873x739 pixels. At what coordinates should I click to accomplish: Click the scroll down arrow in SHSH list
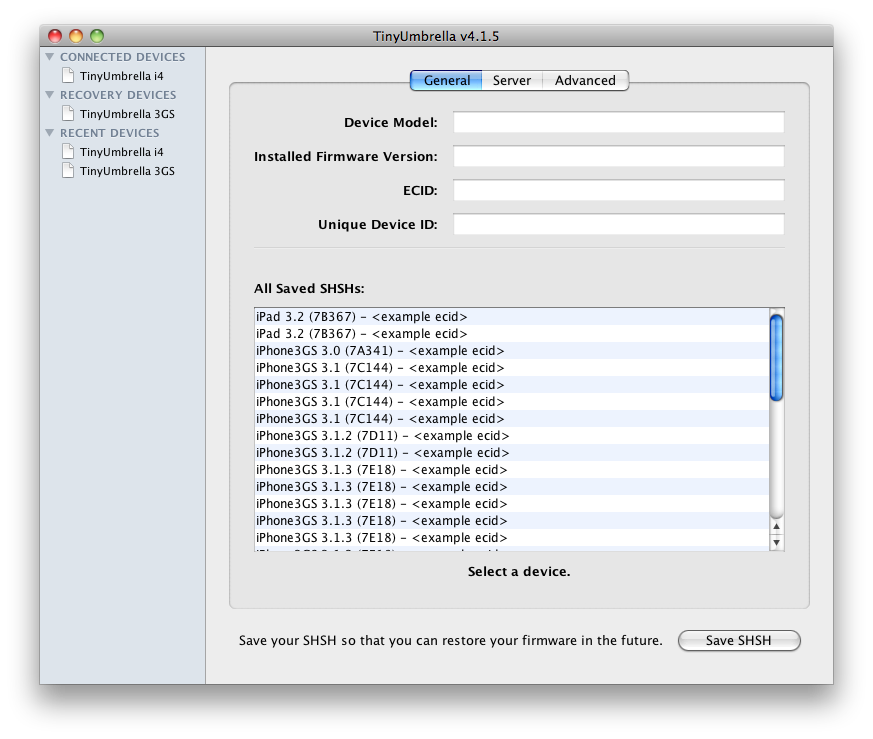[x=776, y=541]
